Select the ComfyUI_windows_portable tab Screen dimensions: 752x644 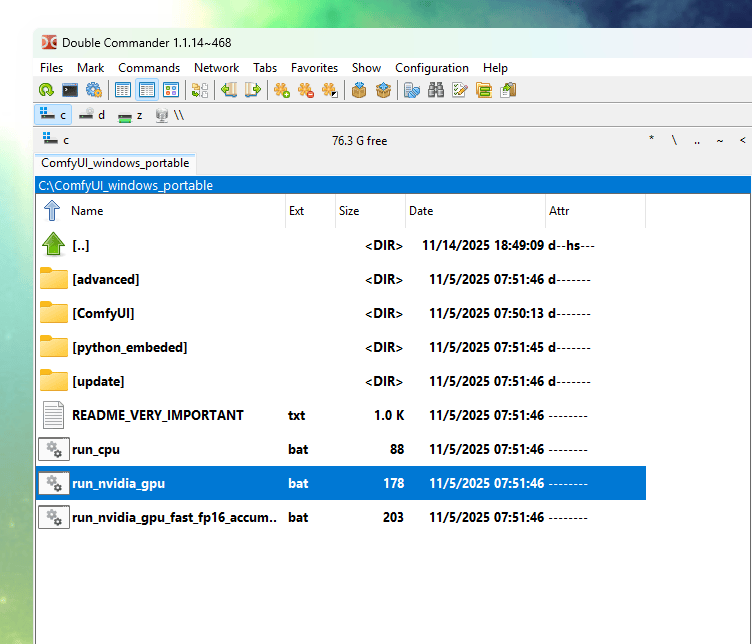point(115,163)
